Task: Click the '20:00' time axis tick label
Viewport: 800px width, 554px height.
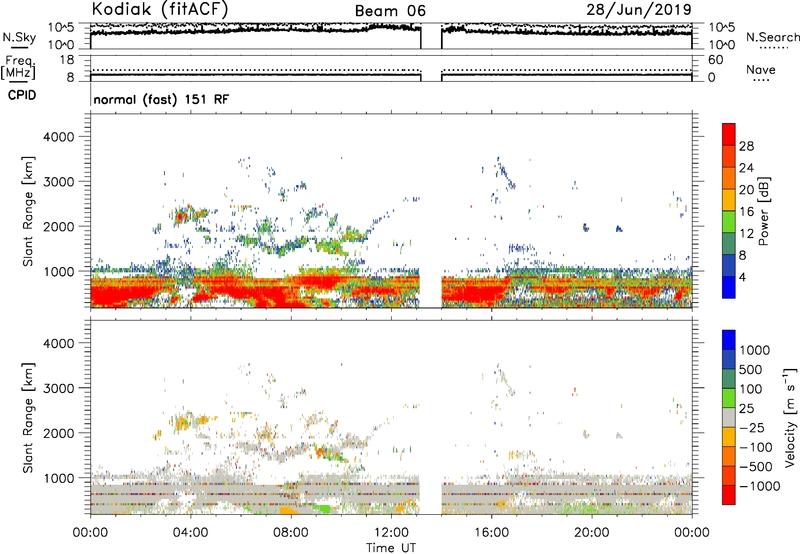Action: [591, 533]
